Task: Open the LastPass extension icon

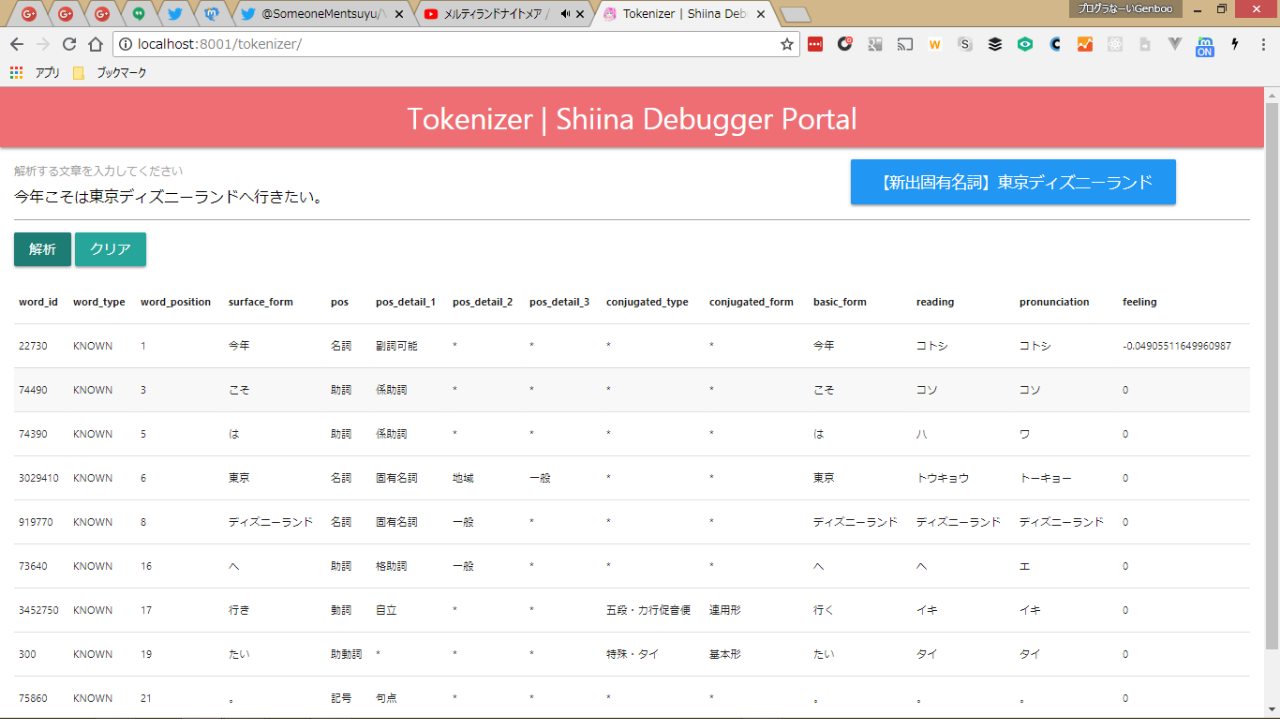Action: [815, 44]
